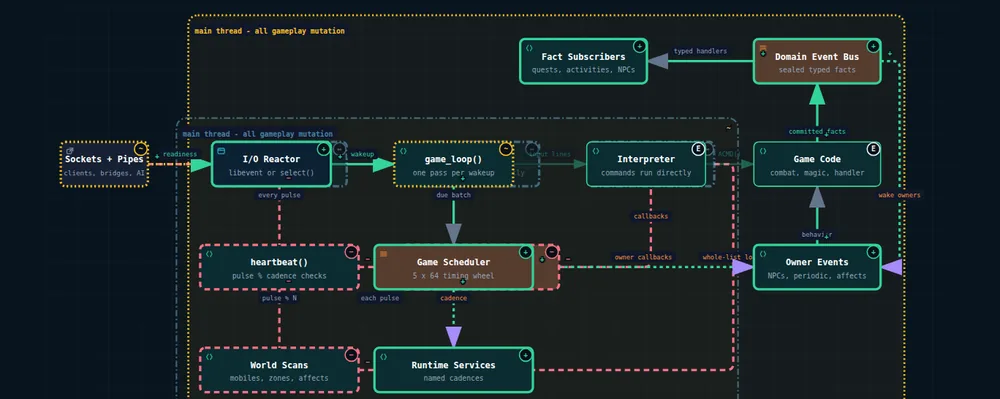Click the 'due batch' edge label
Screen dimensions: 1000x399
pos(453,195)
